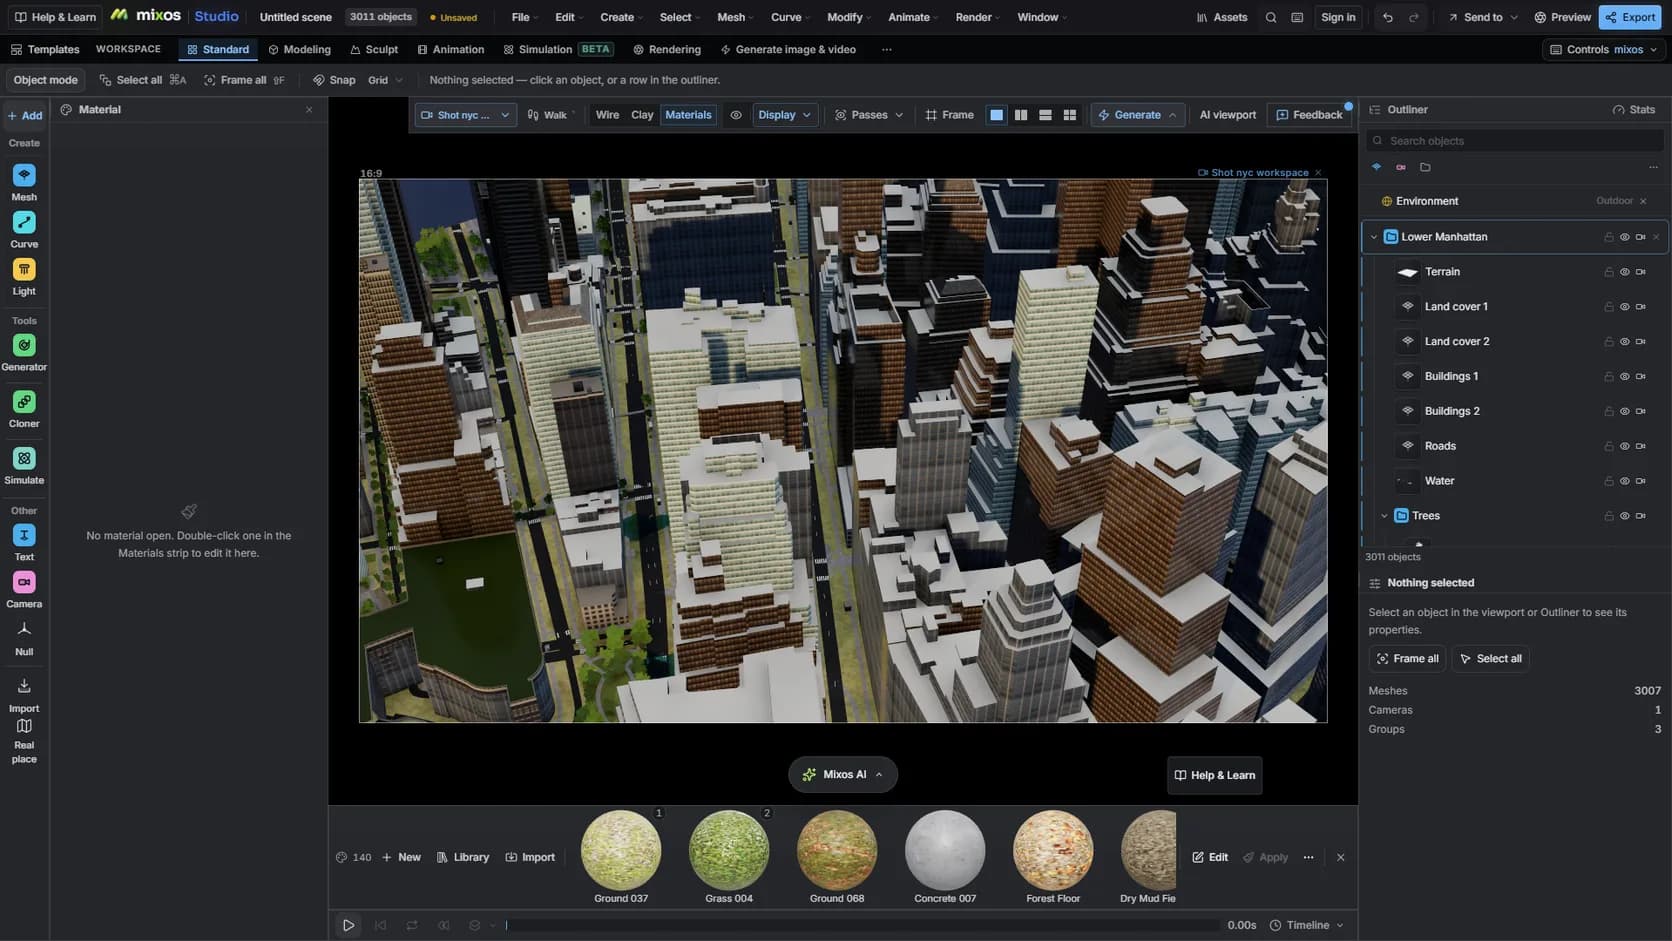Redo the last undone action
Image resolution: width=1672 pixels, height=941 pixels.
pyautogui.click(x=1414, y=17)
